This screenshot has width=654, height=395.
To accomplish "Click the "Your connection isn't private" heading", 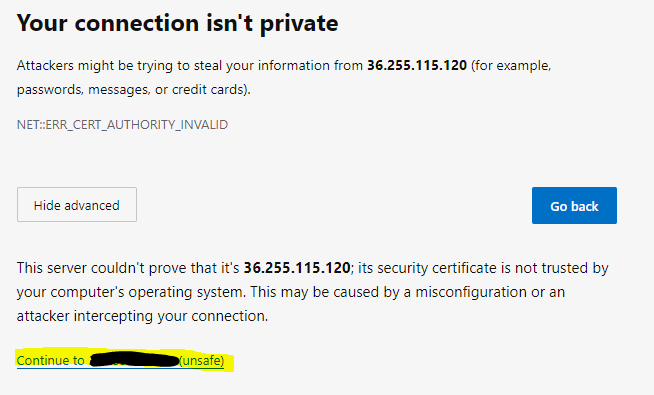I will [x=177, y=23].
